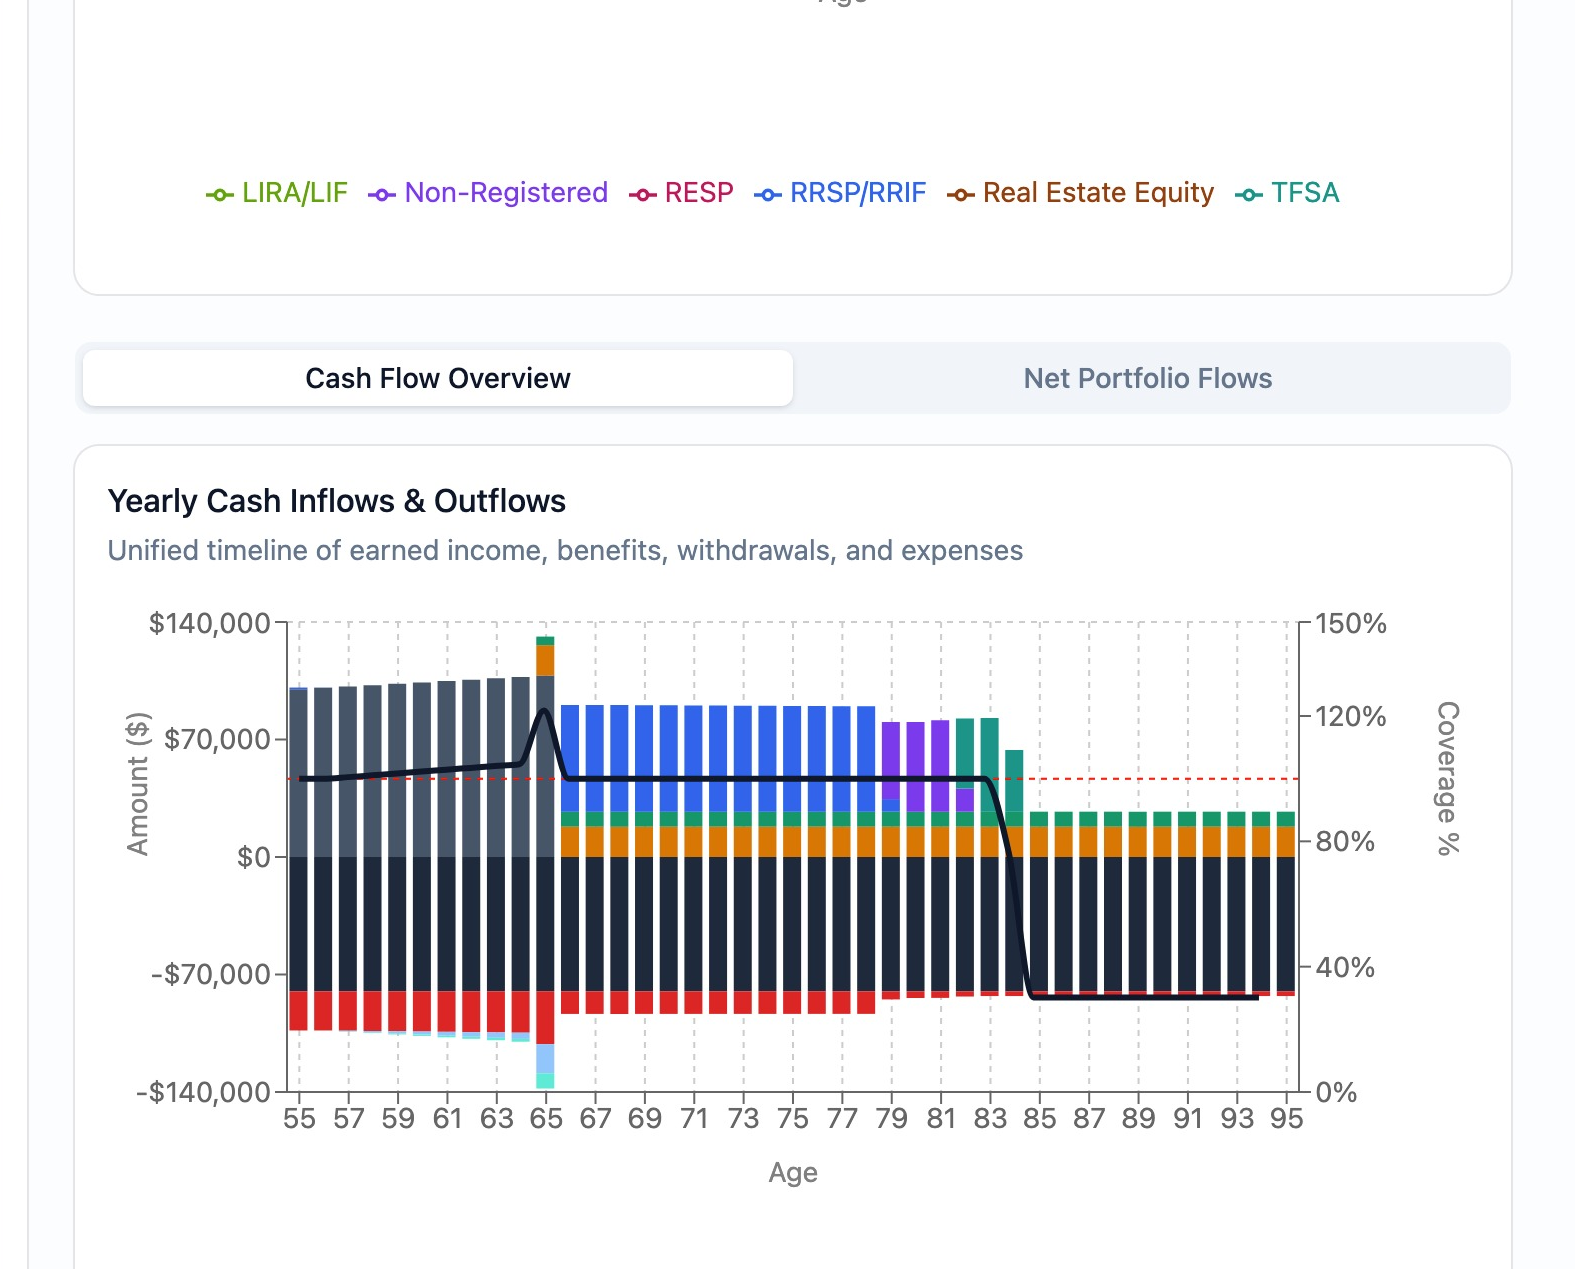This screenshot has height=1269, width=1575.
Task: Click the age 95 x-axis tick label
Action: tap(1286, 1118)
